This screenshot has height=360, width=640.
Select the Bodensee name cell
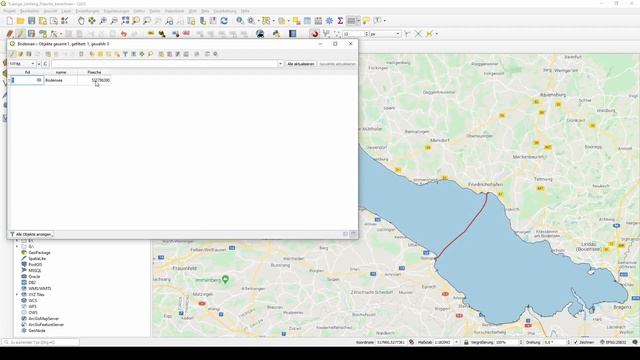point(60,80)
